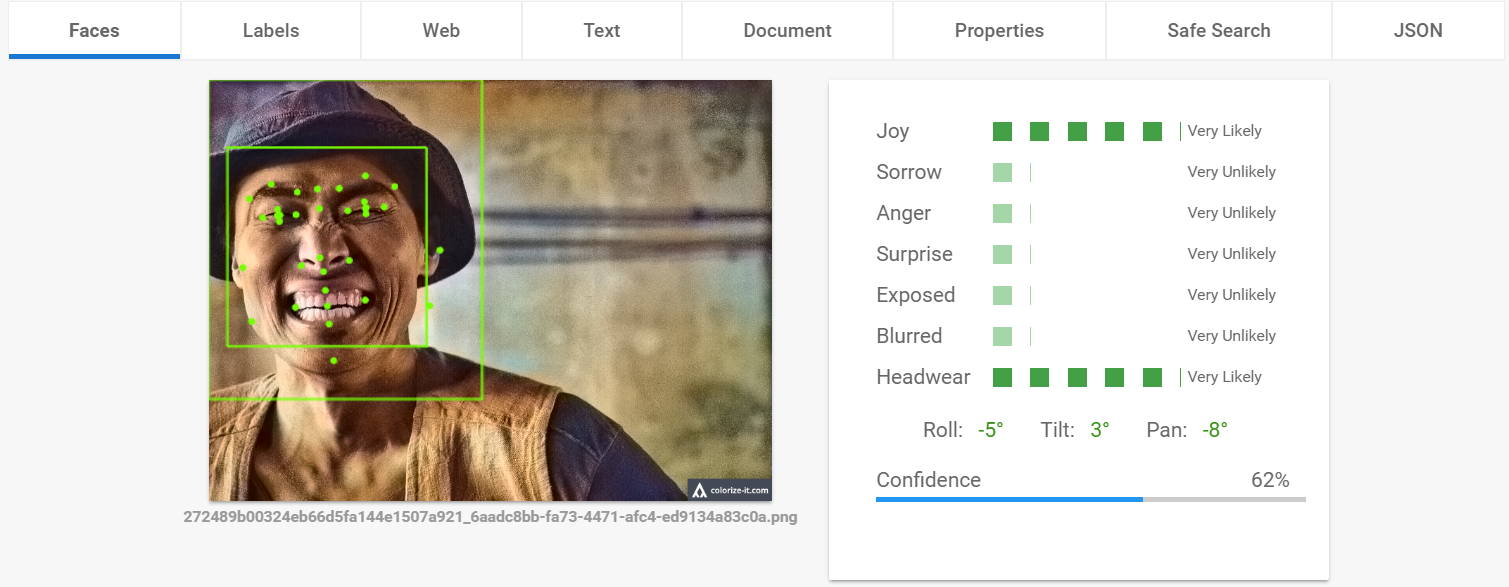Click the Confidence progress bar
This screenshot has height=587, width=1509.
point(1091,499)
